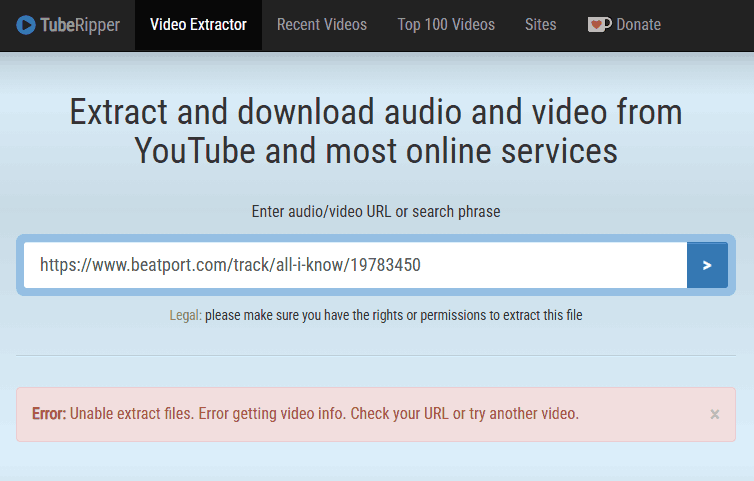Click the 'Legal:' notice label
This screenshot has height=481, width=754.
186,316
